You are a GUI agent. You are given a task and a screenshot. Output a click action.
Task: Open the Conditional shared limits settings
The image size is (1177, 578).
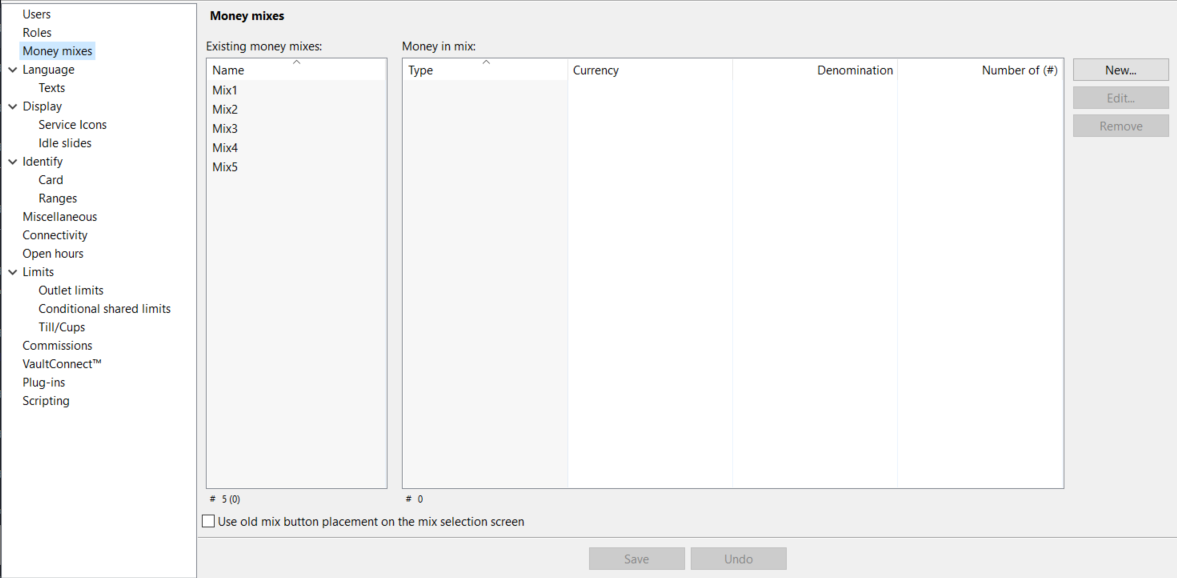[104, 308]
